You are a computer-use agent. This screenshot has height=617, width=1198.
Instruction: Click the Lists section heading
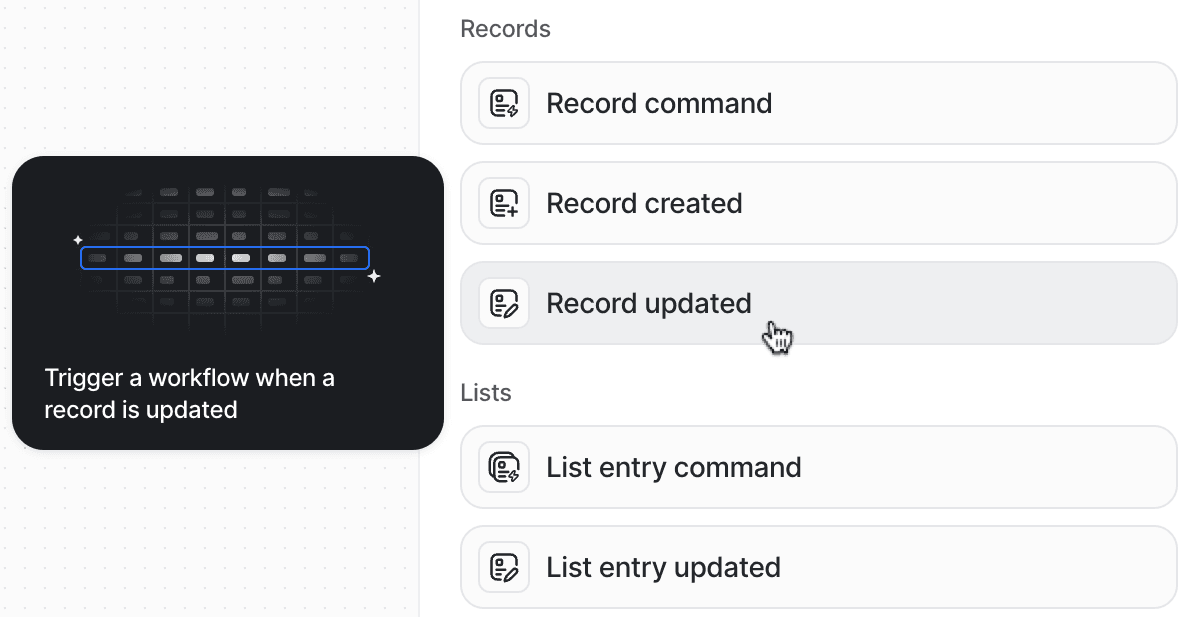coord(486,392)
